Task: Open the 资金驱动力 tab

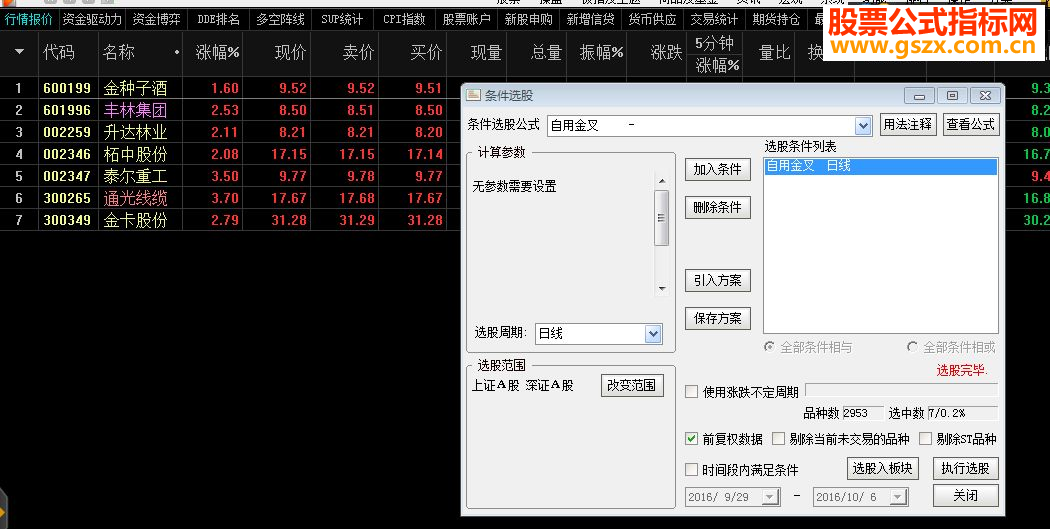Action: [x=92, y=19]
